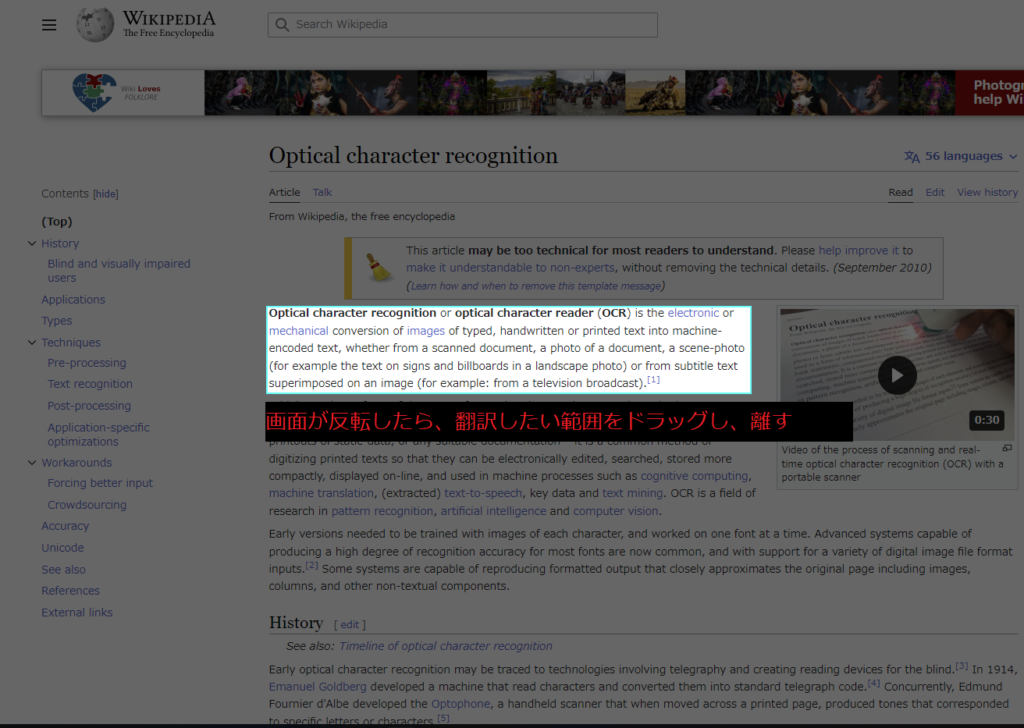This screenshot has height=728, width=1024.
Task: Go to Pre-processing in the contents
Action: coord(87,362)
